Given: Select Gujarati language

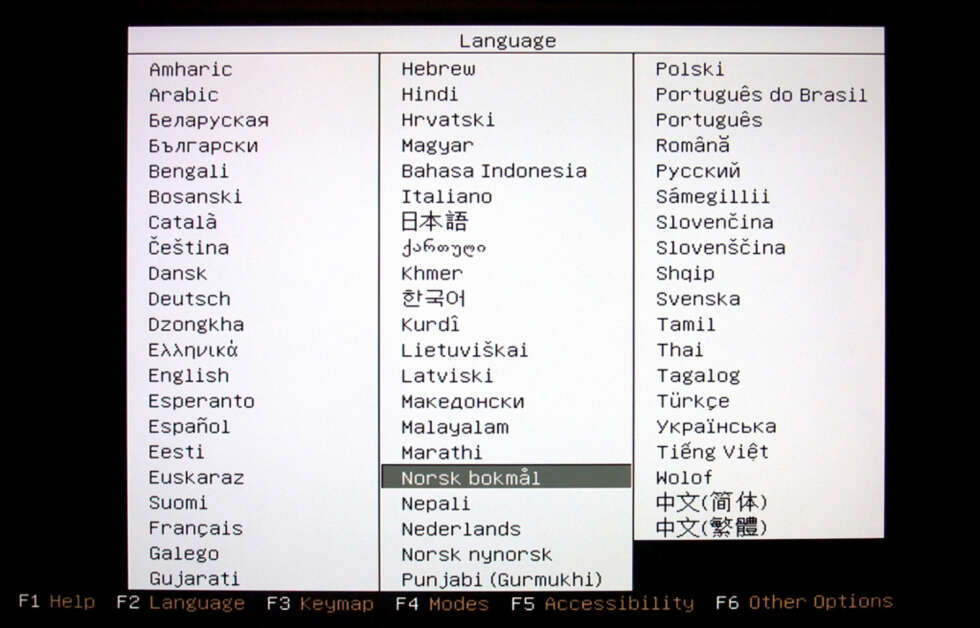Looking at the screenshot, I should click(194, 579).
